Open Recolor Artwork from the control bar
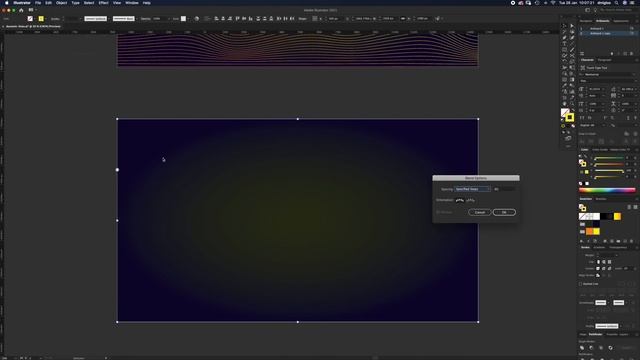The height and width of the screenshot is (360, 640). click(x=197, y=18)
